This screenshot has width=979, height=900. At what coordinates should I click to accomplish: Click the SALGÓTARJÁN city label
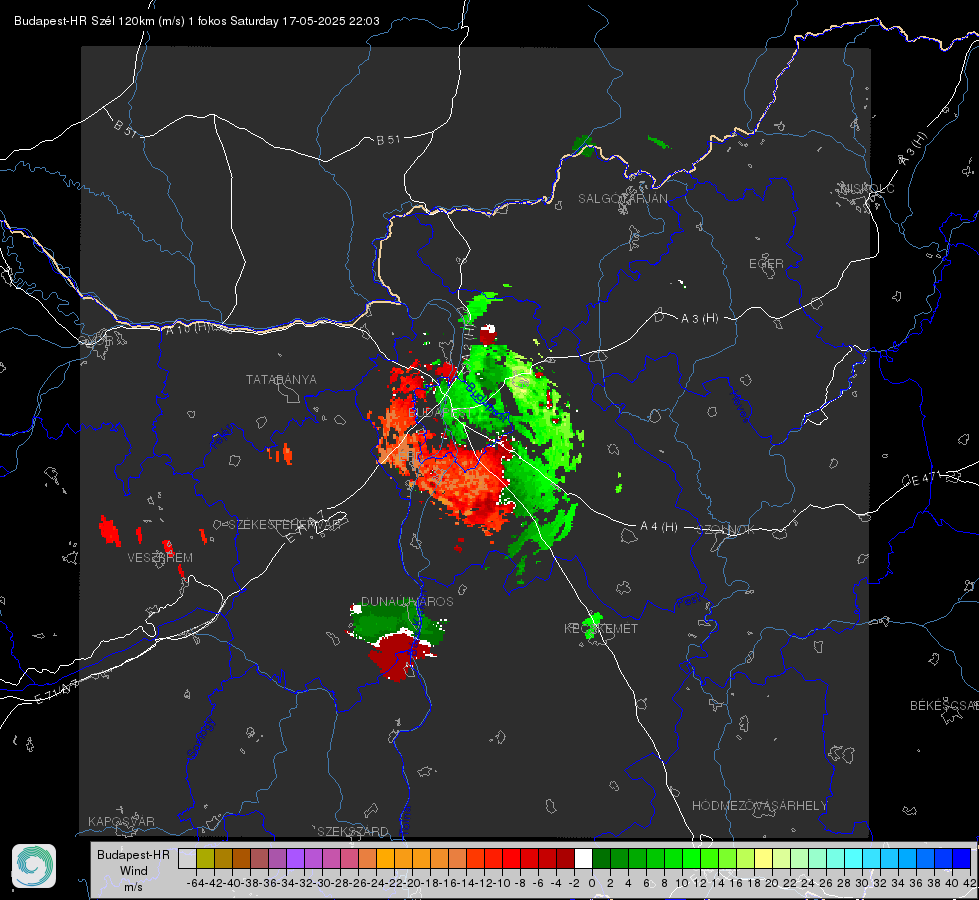622,199
